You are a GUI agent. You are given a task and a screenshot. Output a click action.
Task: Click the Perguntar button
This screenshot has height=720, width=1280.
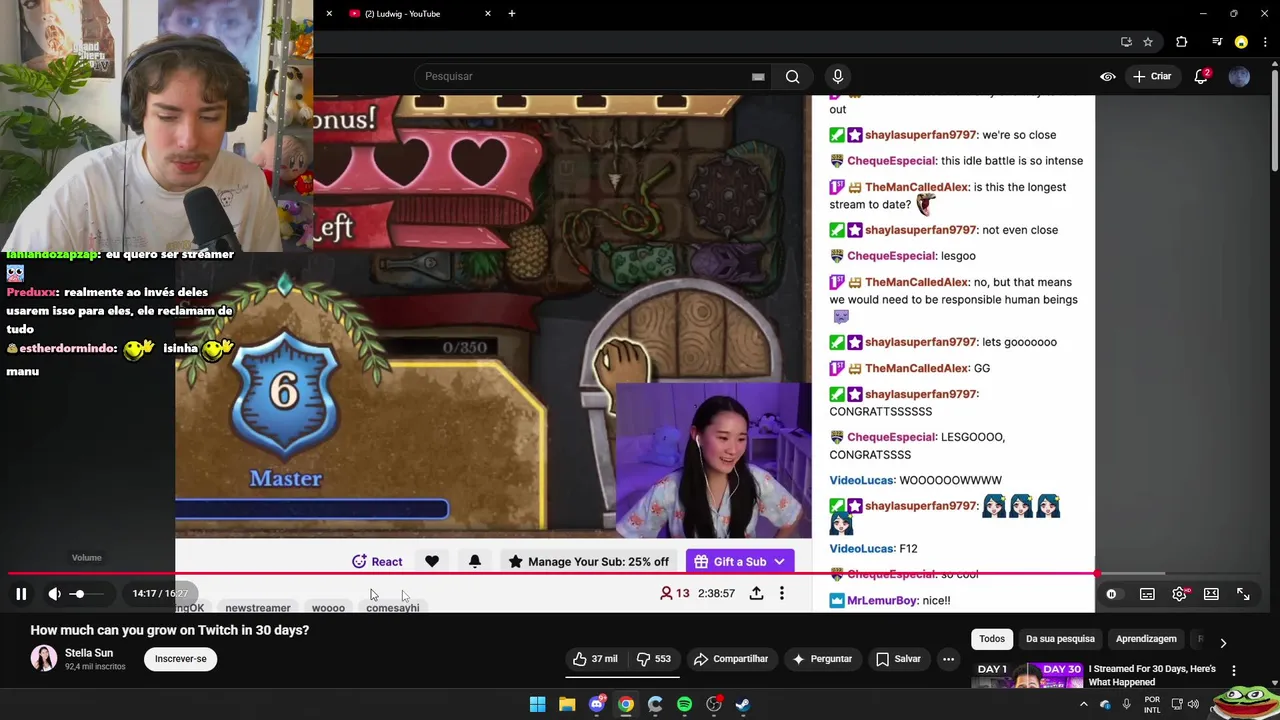tap(822, 659)
